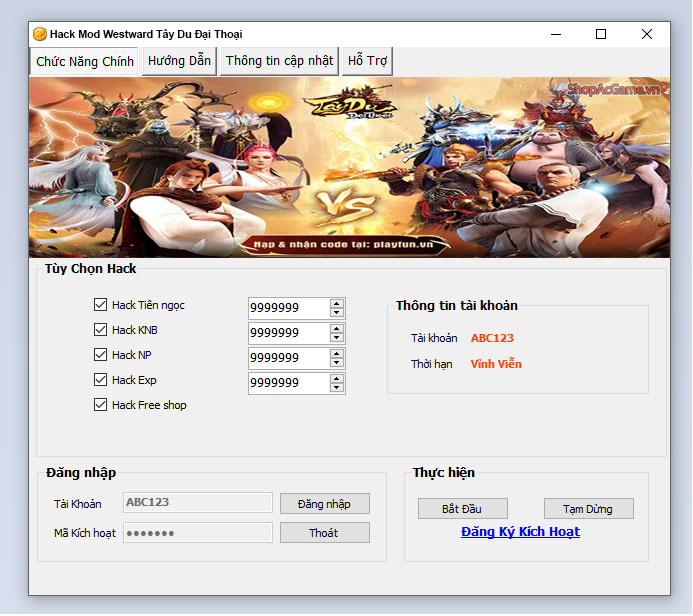The height and width of the screenshot is (616, 693).
Task: Close the Hack Mod window
Action: pos(647,34)
